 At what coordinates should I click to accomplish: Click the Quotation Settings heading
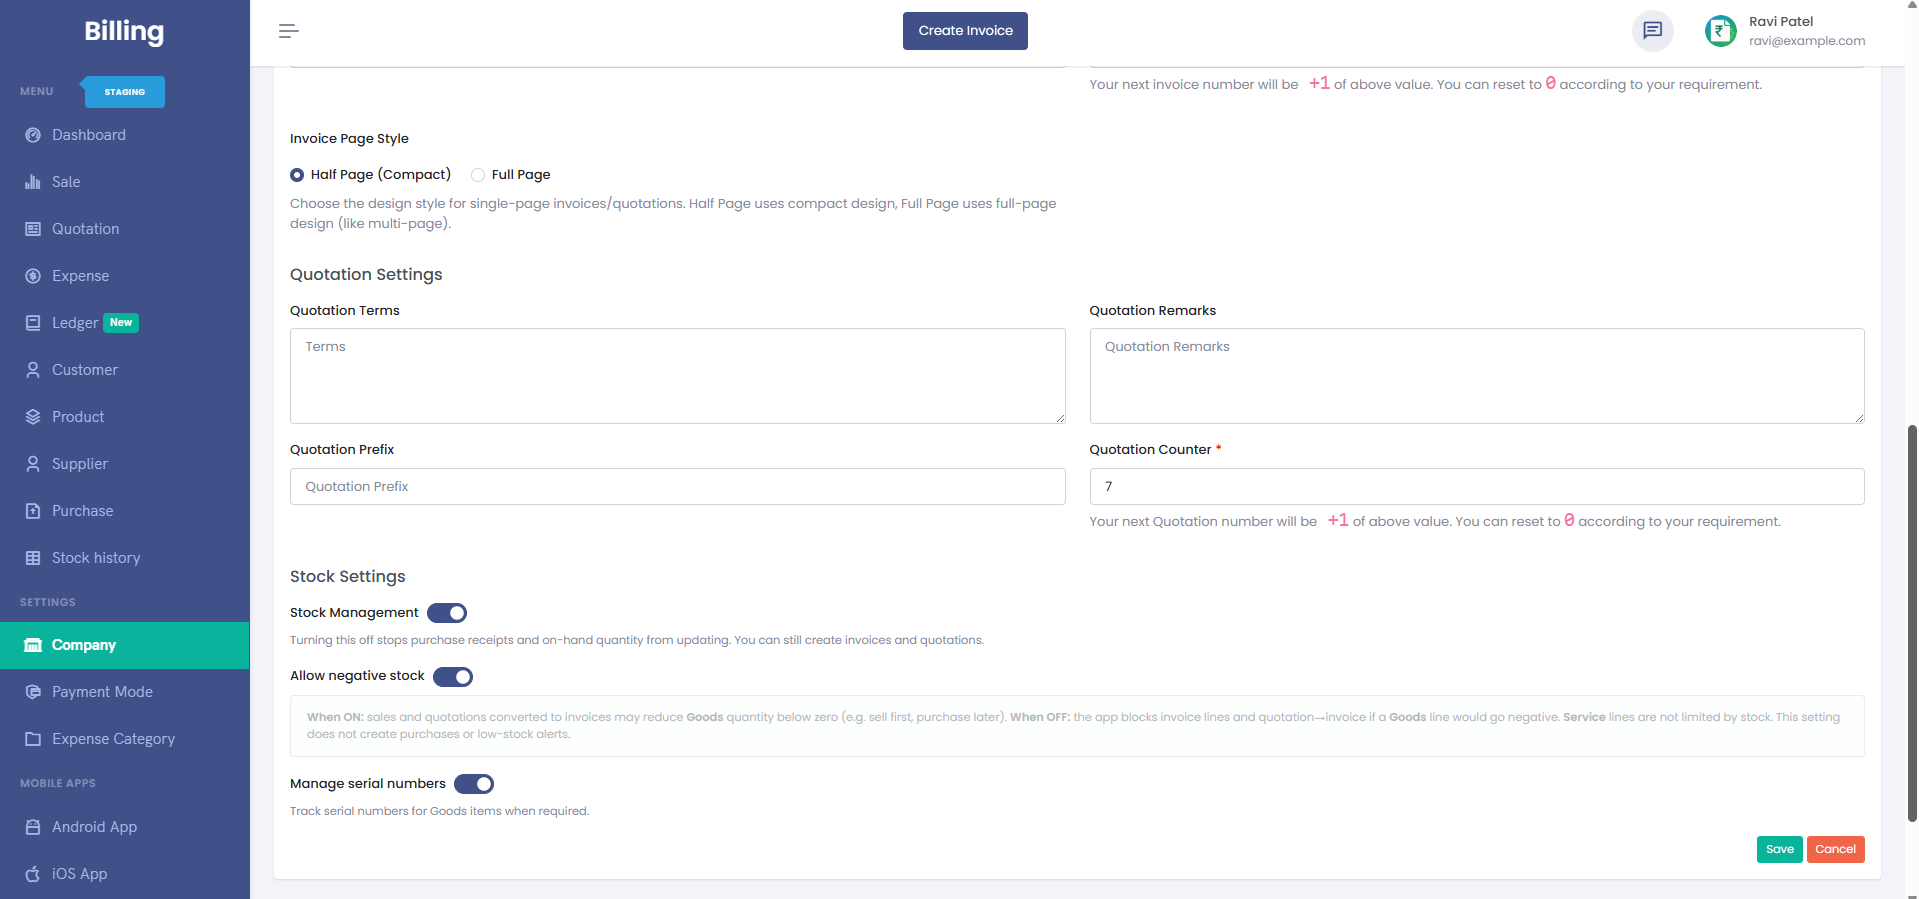(366, 275)
